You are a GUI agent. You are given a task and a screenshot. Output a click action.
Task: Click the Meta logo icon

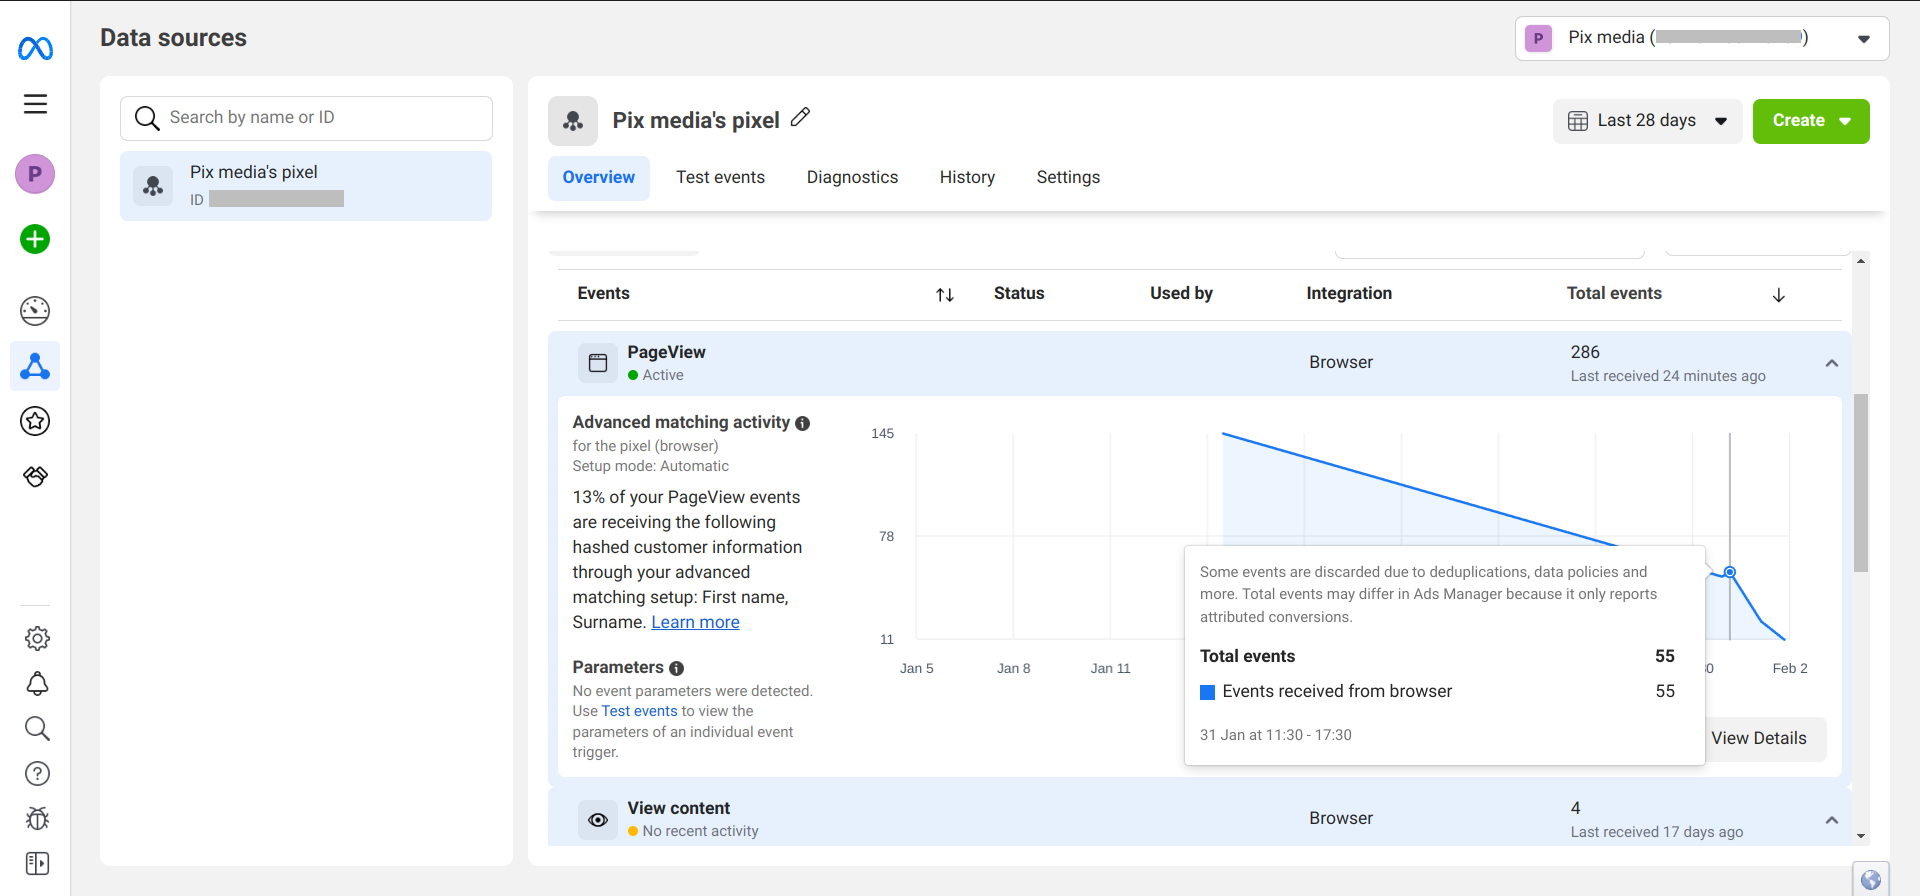35,48
